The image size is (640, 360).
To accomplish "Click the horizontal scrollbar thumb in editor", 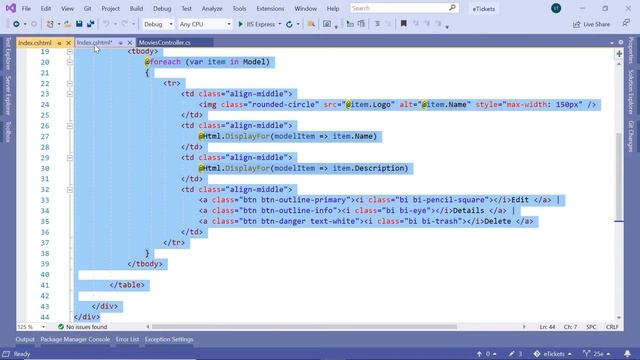I will click(304, 327).
